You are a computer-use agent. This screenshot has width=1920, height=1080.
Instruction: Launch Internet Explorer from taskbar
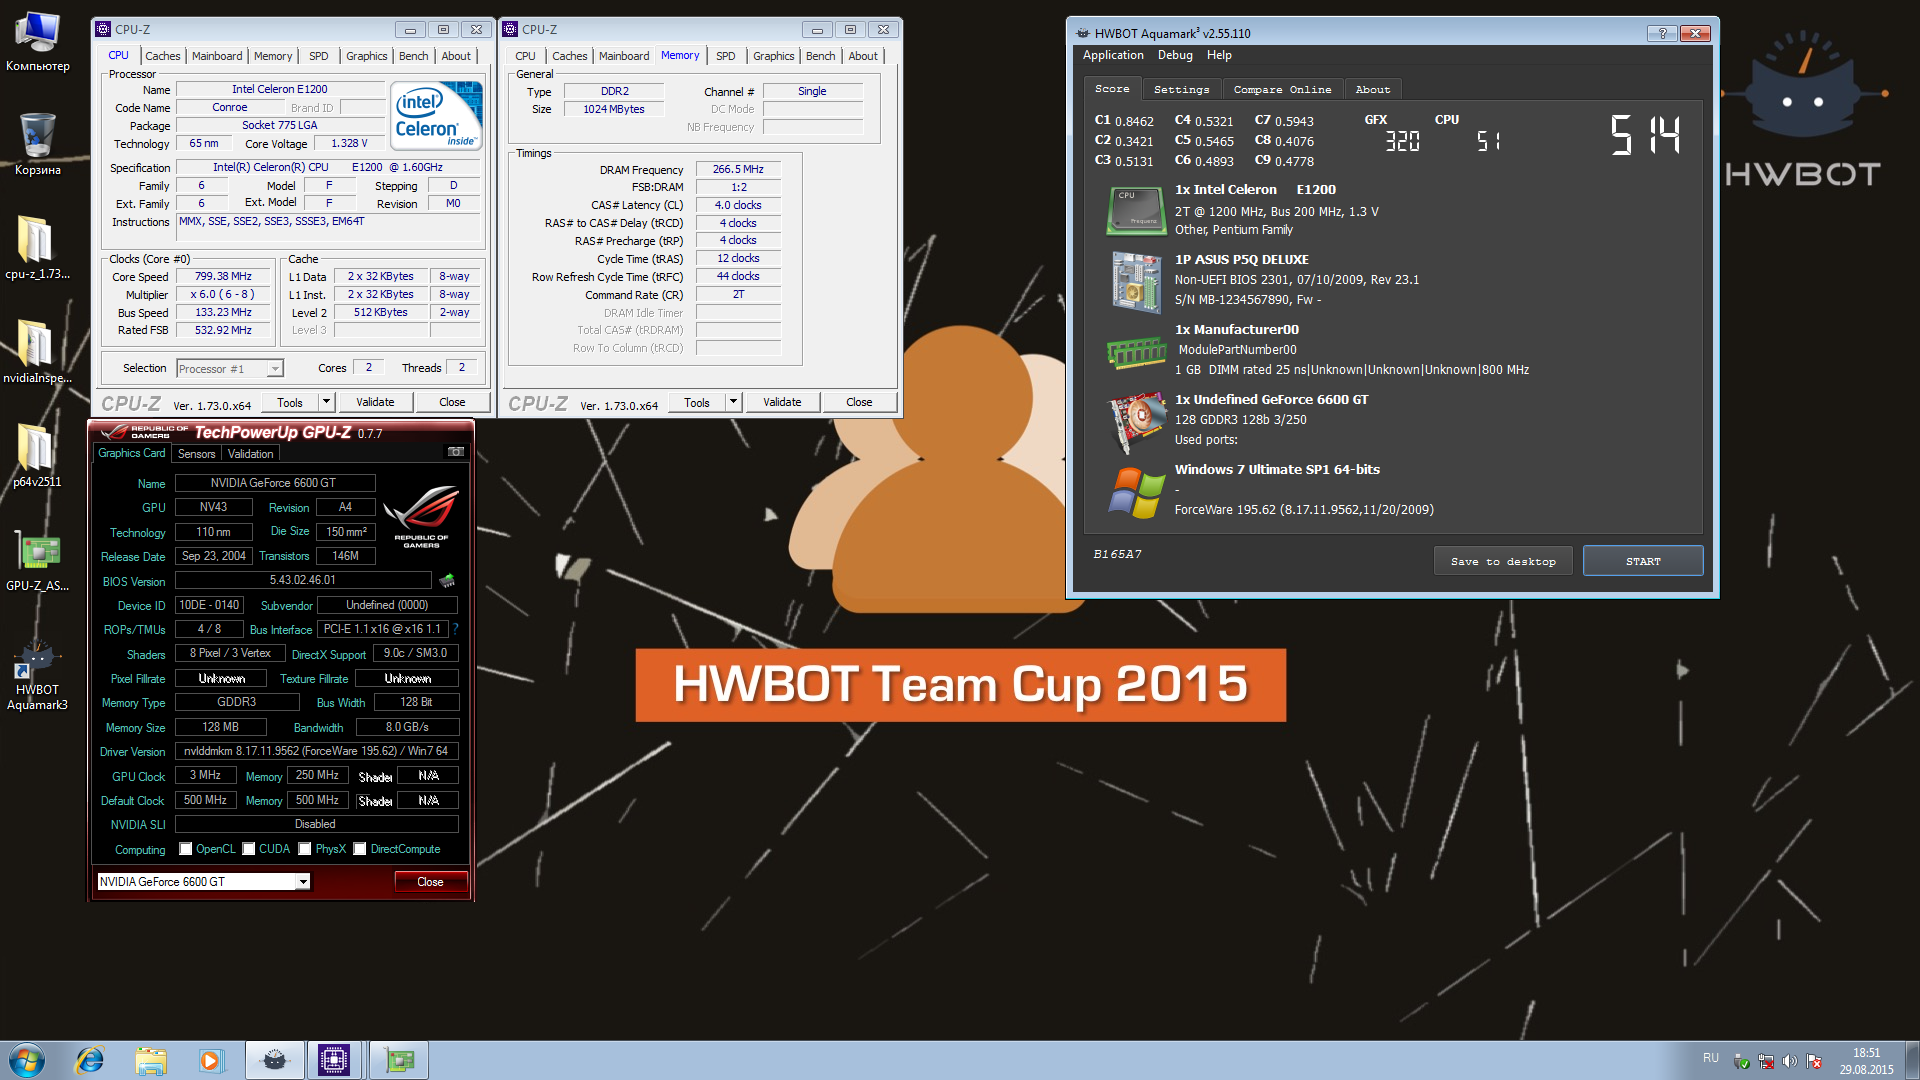[x=90, y=1060]
